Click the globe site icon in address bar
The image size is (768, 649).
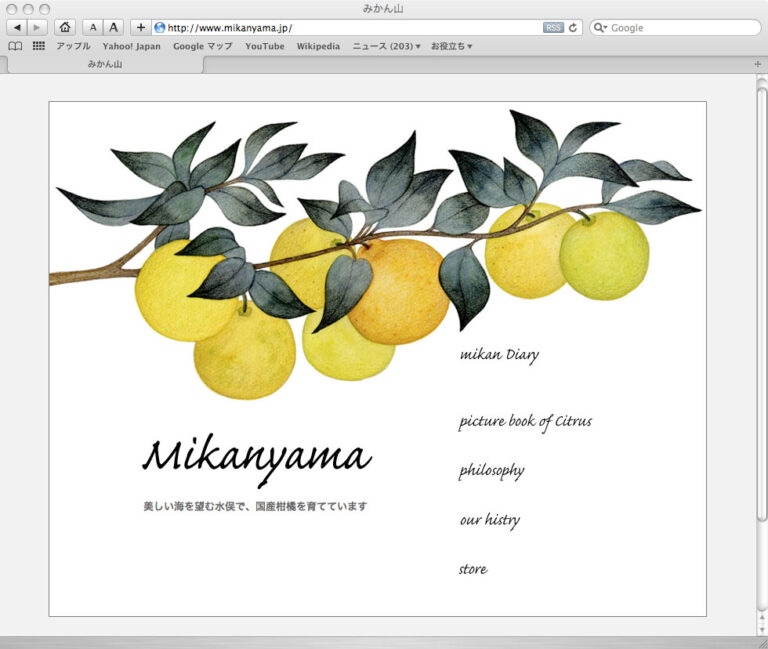[x=159, y=27]
